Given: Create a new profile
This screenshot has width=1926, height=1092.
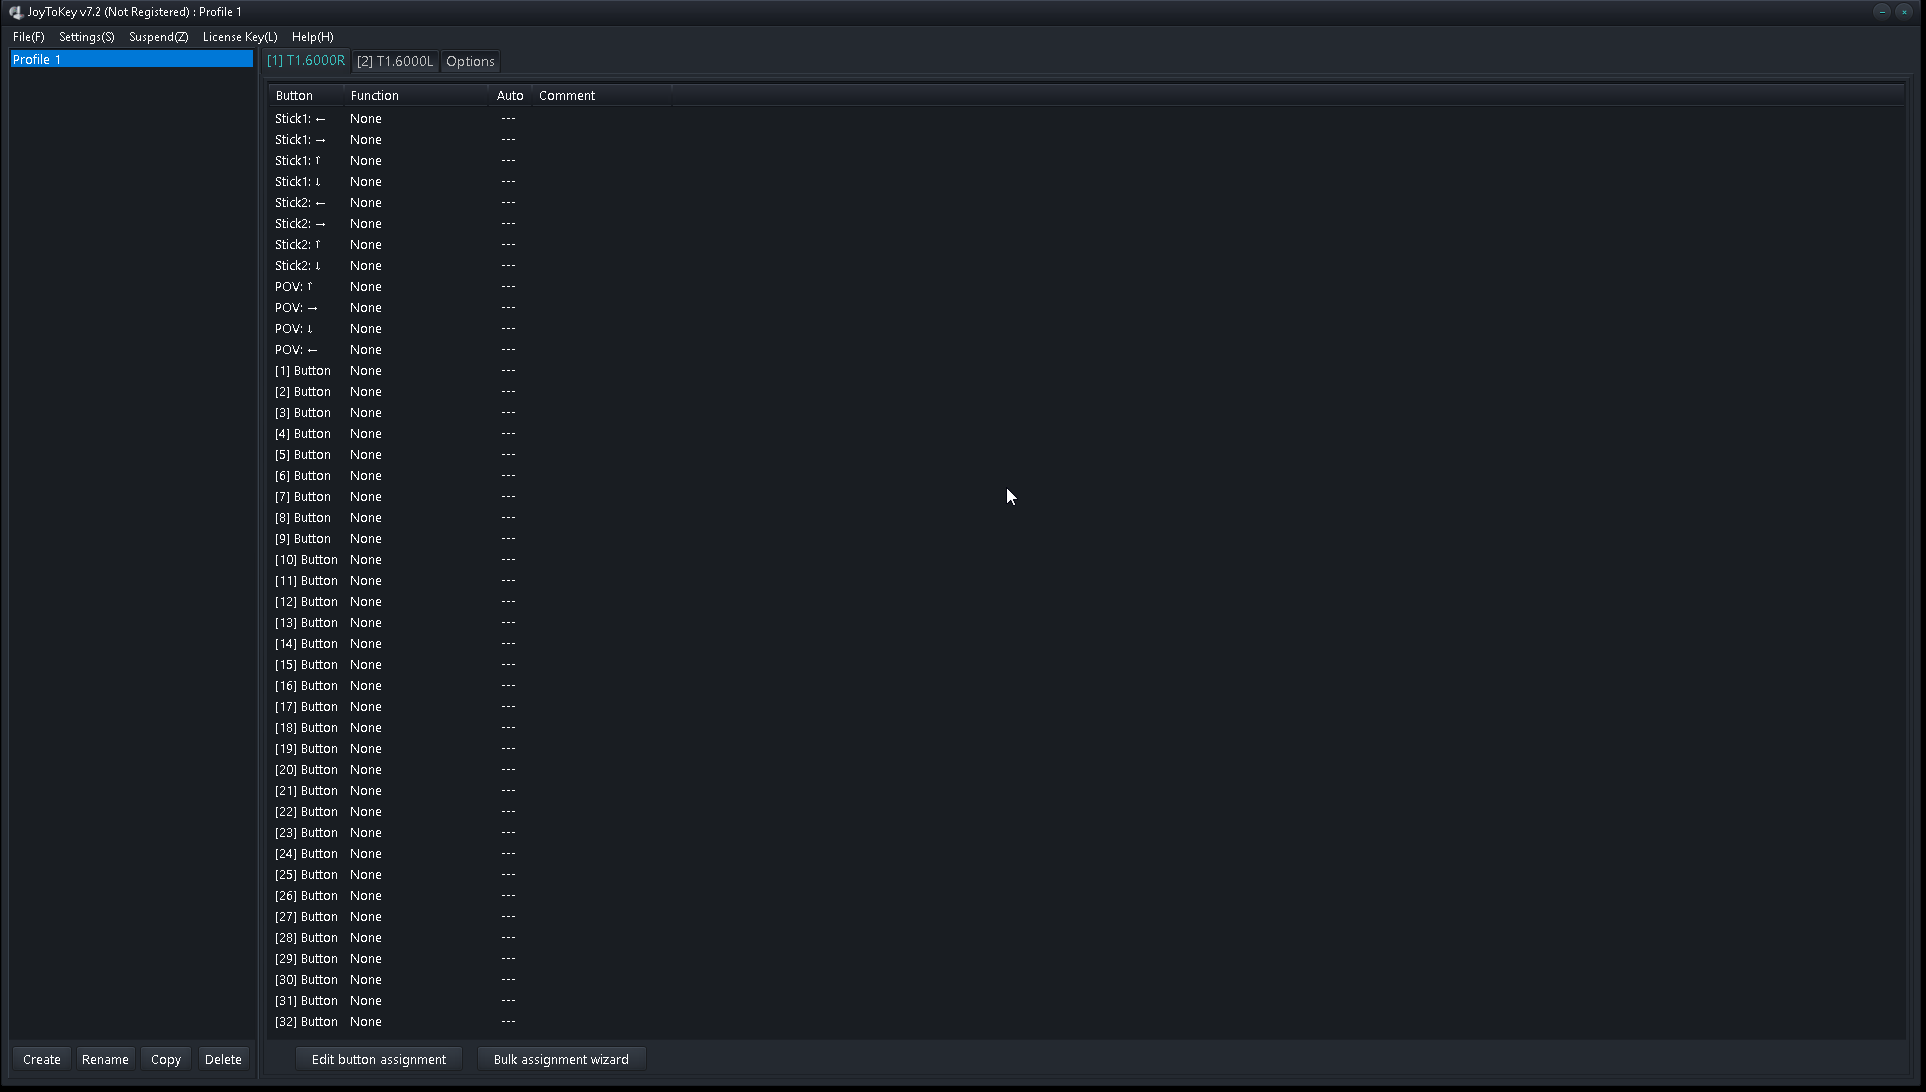Looking at the screenshot, I should tap(41, 1059).
